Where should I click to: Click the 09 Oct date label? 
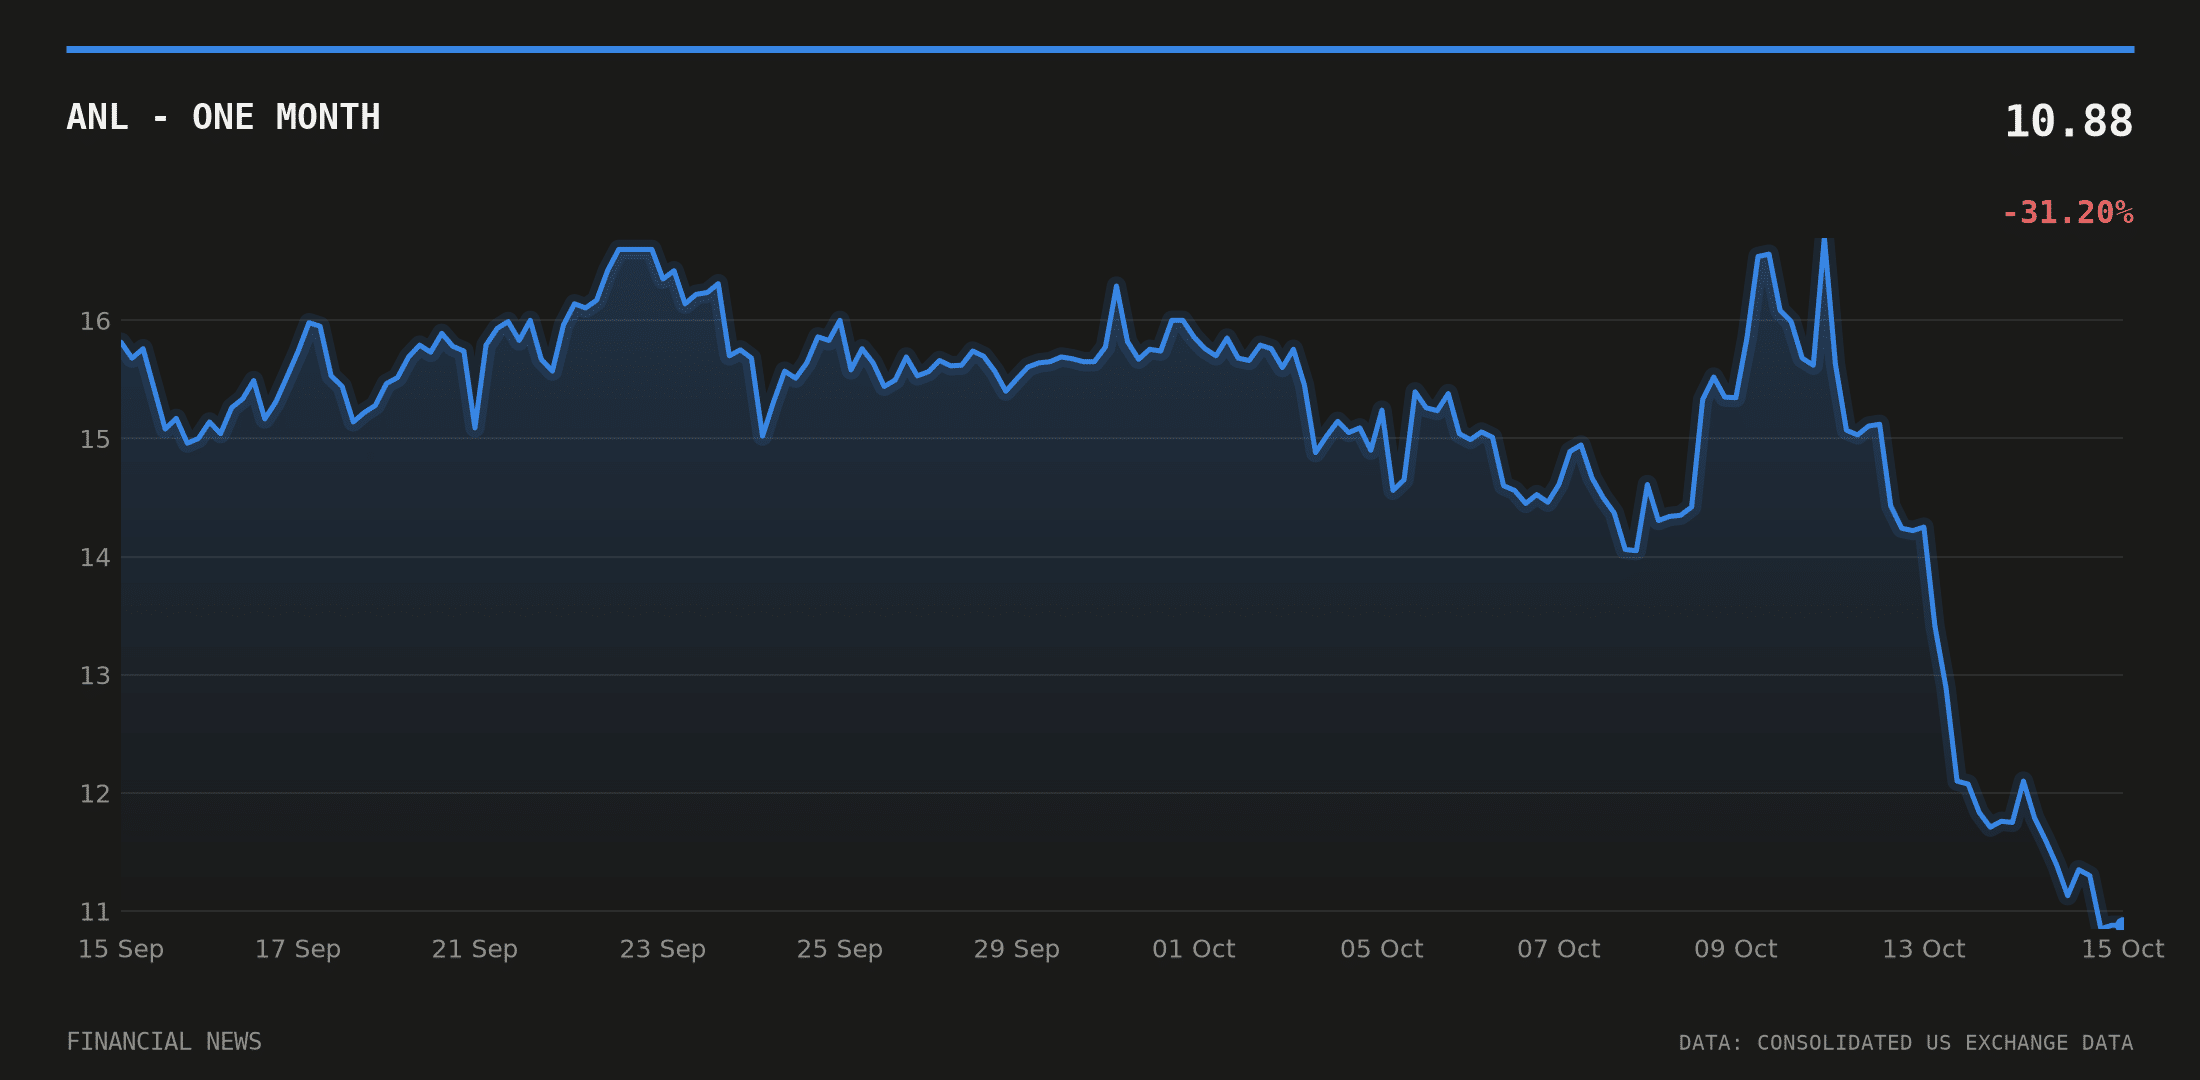[1736, 949]
